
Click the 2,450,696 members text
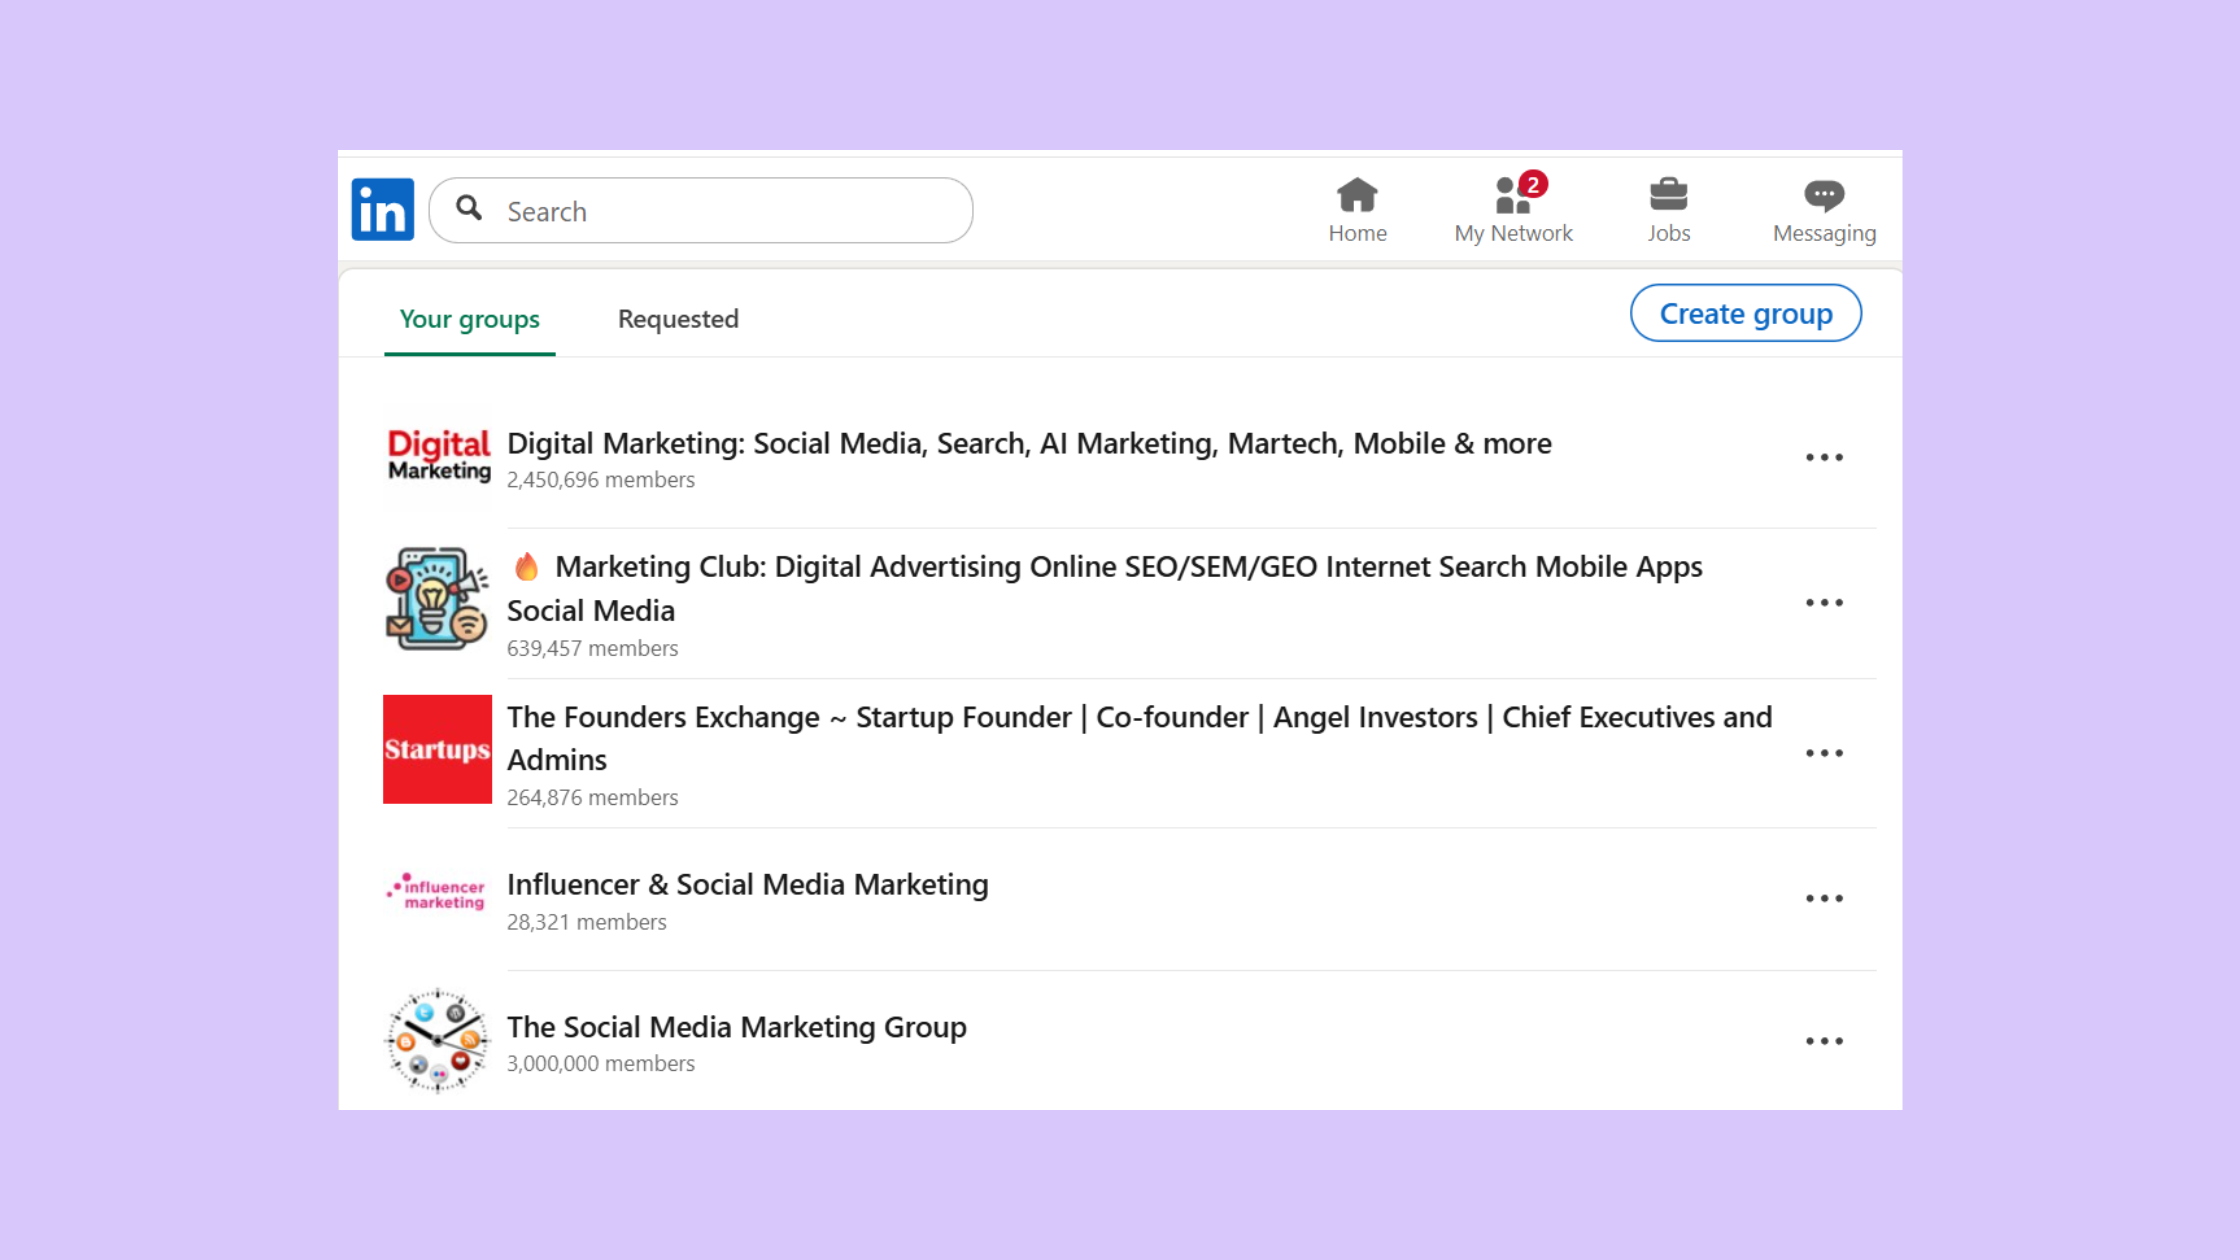point(600,480)
